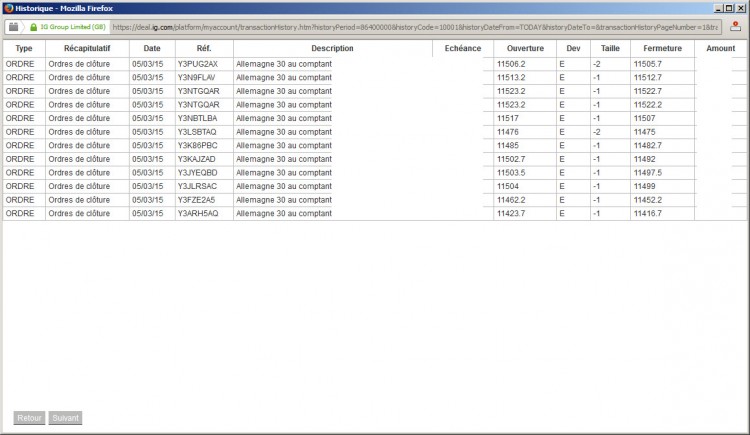Click the Retour button
Screen dimensions: 750x435
pyautogui.click(x=29, y=418)
